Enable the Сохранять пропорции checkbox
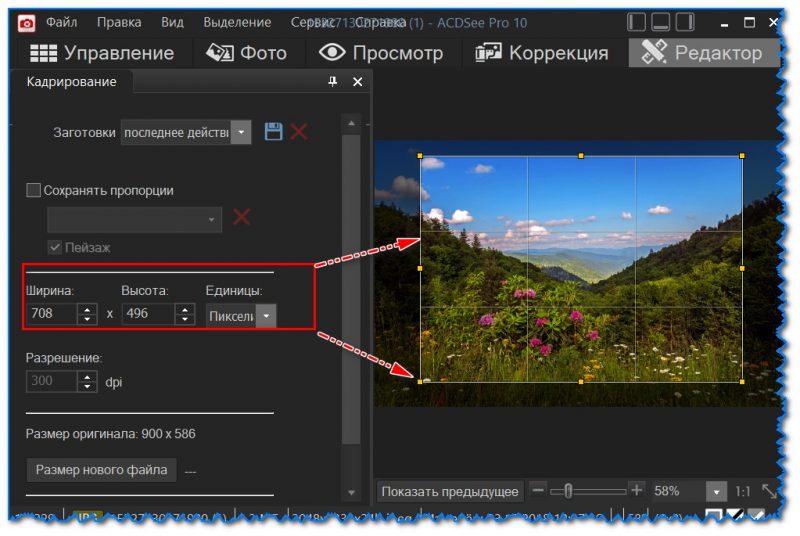This screenshot has width=800, height=536. coord(33,190)
